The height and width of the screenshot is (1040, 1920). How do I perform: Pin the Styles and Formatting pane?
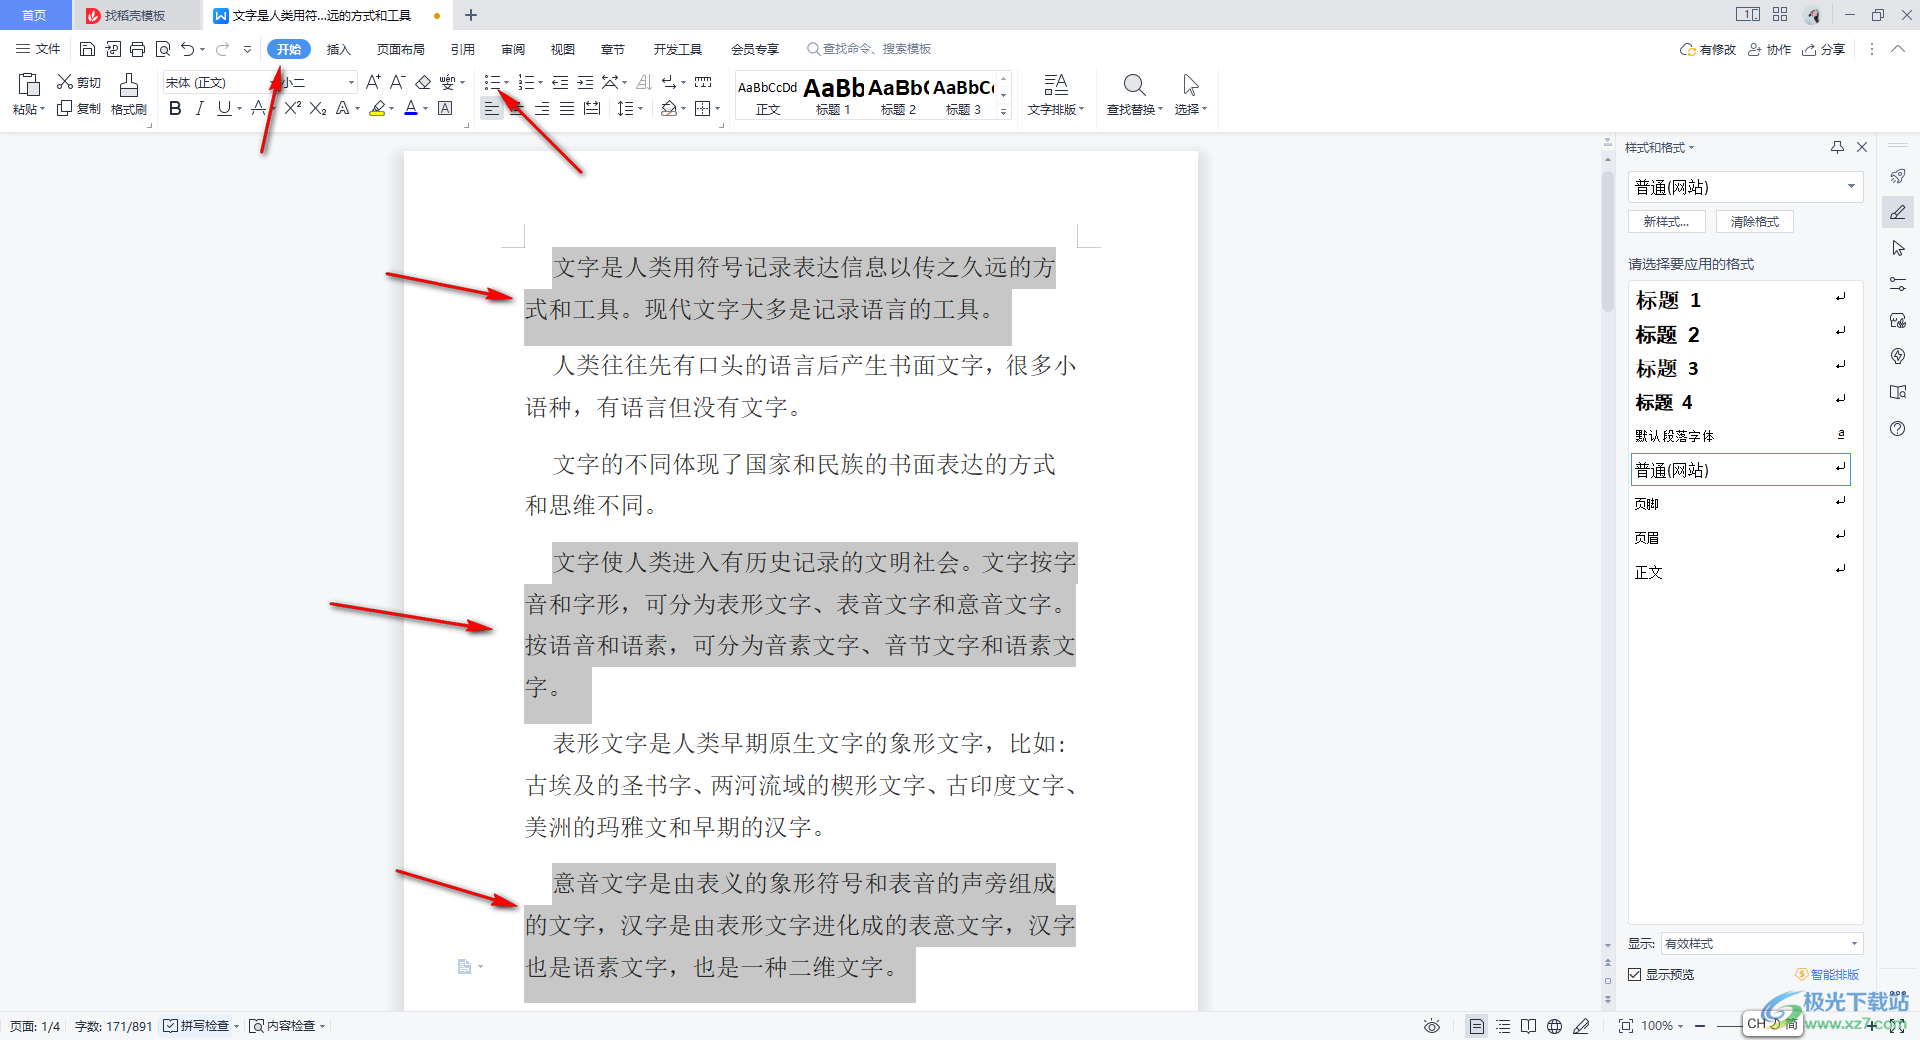(x=1837, y=147)
